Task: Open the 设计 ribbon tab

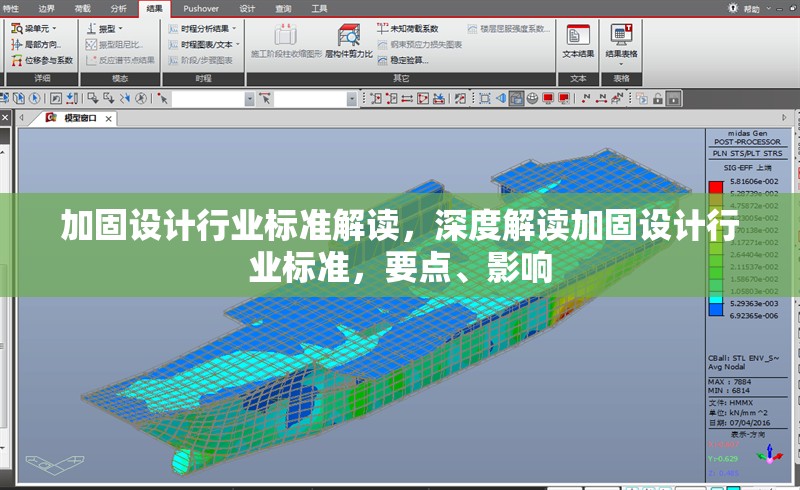Action: pos(247,8)
